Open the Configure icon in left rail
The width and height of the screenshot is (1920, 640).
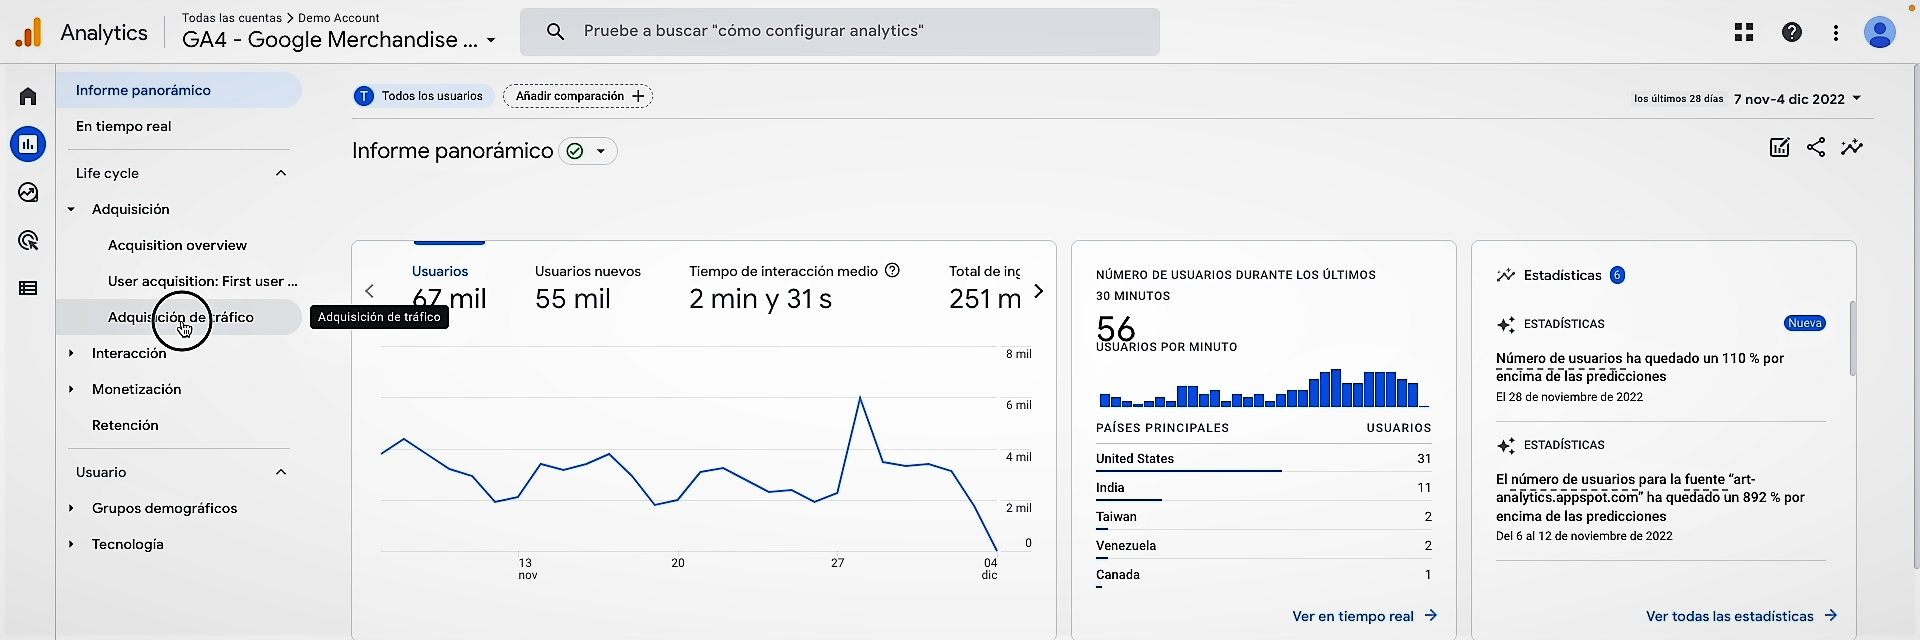pos(28,288)
